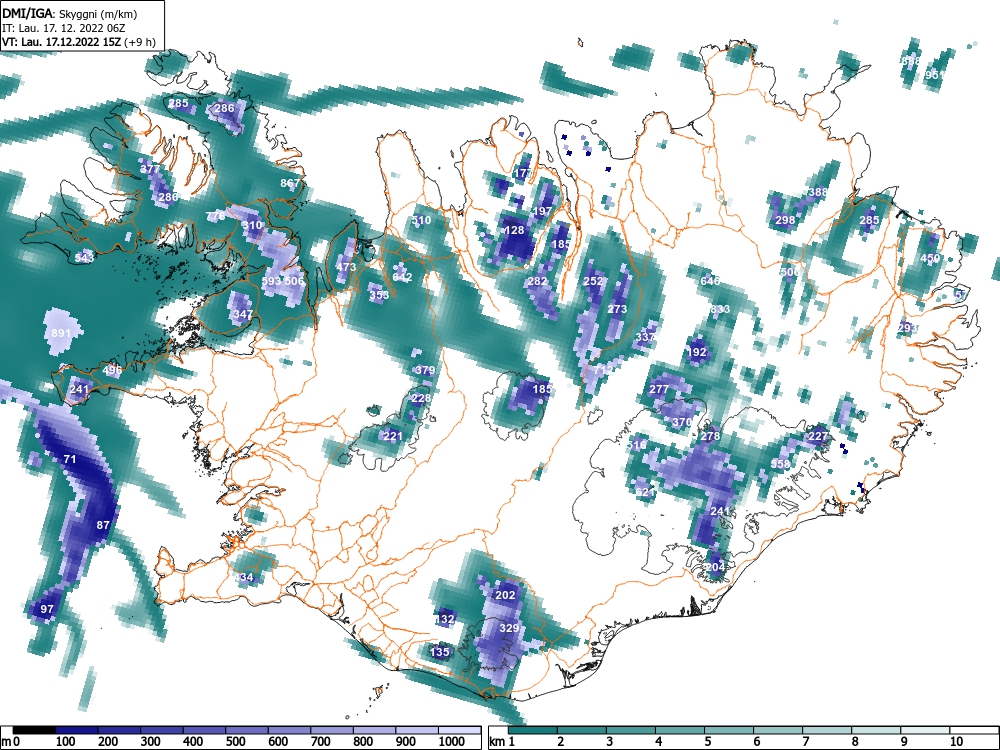Viewport: 1000px width, 750px height.
Task: Click the 370 visibility value
Action: click(x=682, y=422)
